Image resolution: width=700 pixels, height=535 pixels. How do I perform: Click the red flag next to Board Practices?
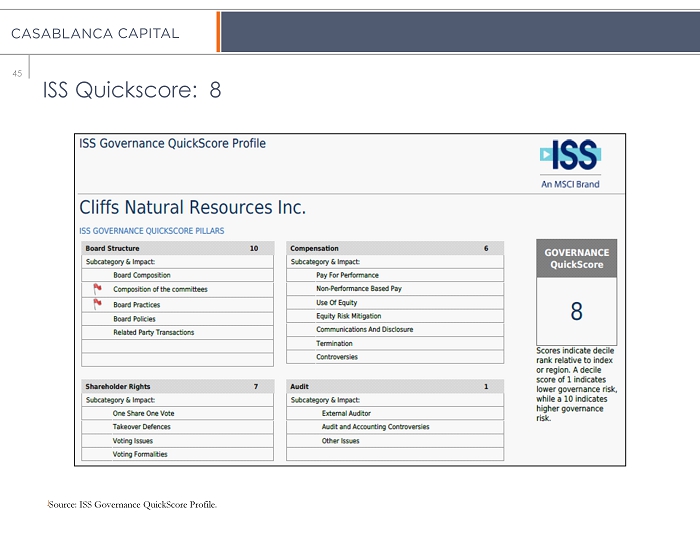click(98, 304)
